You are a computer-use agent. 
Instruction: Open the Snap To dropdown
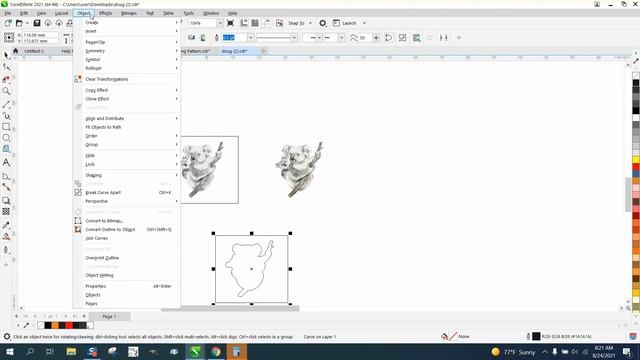pos(310,23)
